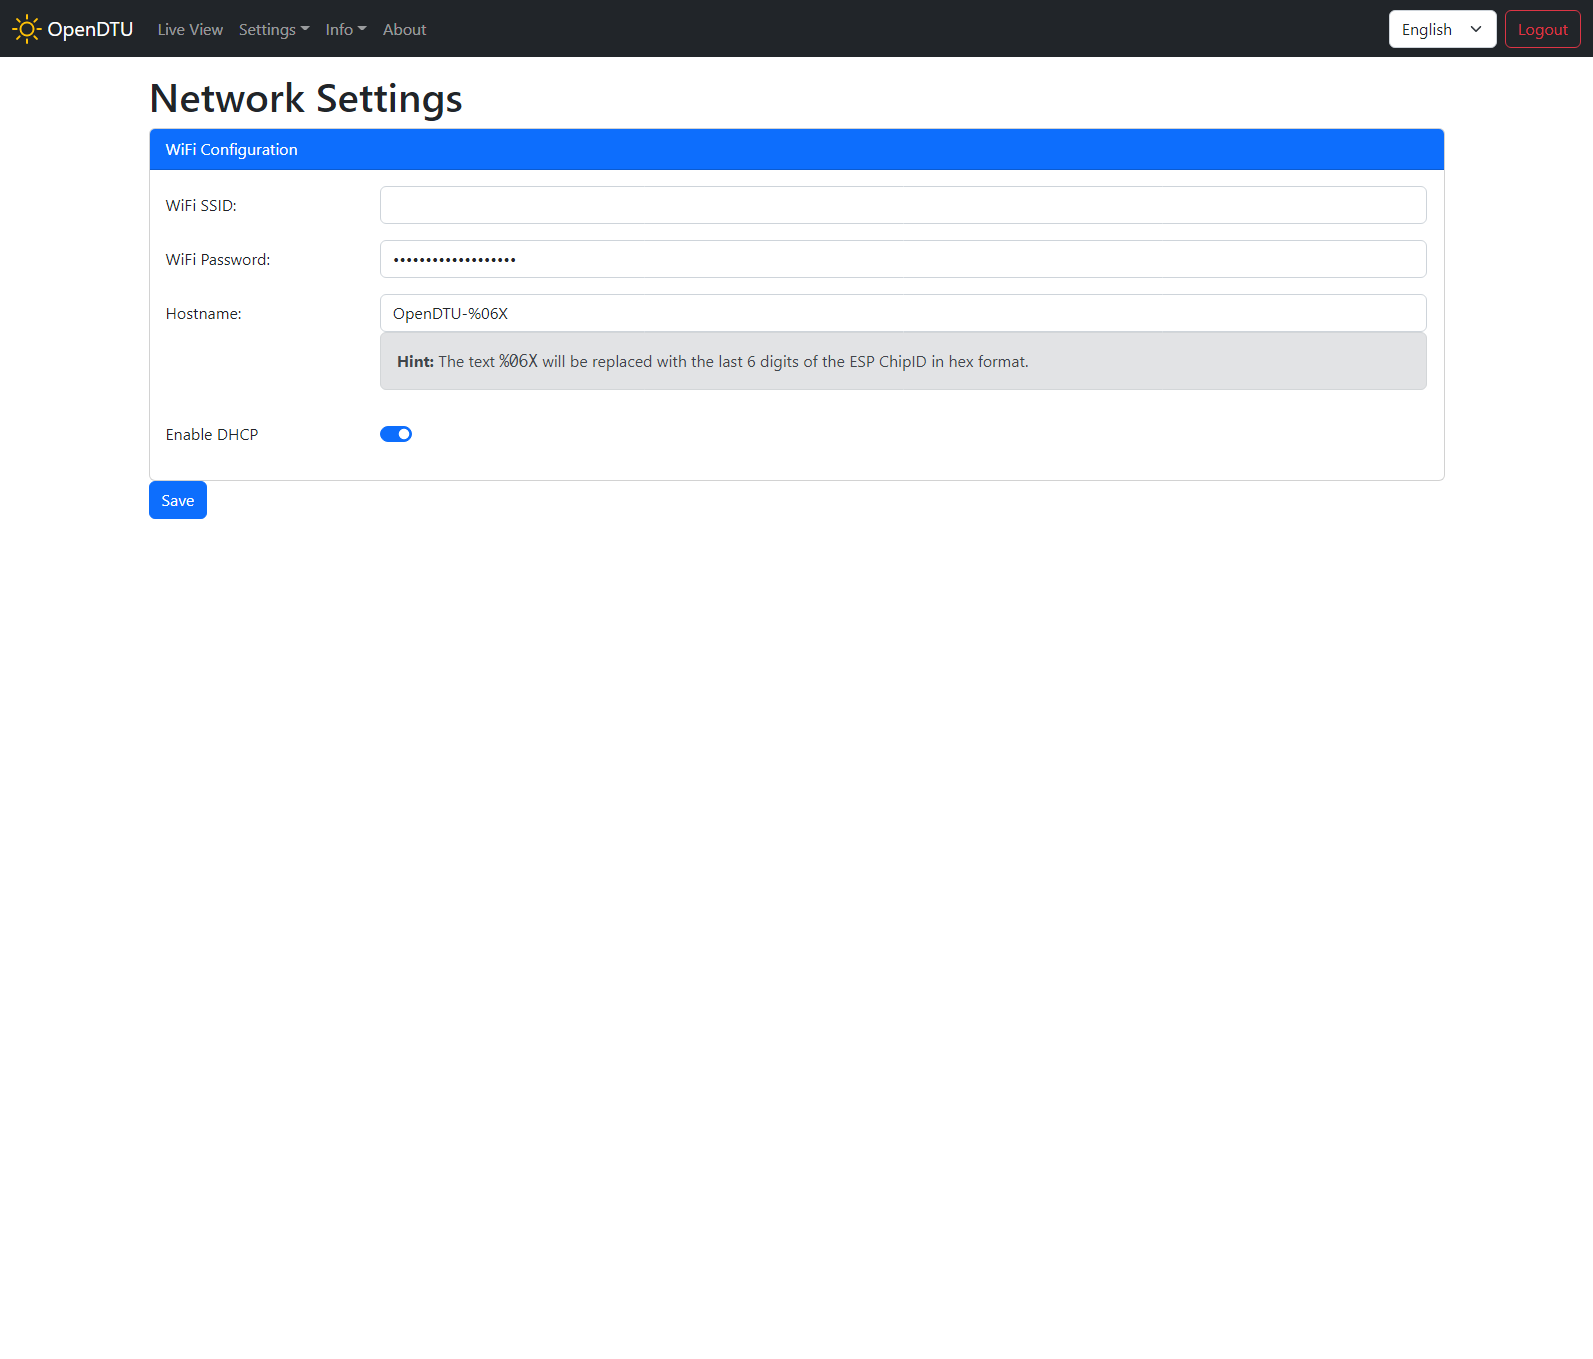The image size is (1593, 1359).
Task: Click the "WiFi SSID:" label
Action: point(201,205)
